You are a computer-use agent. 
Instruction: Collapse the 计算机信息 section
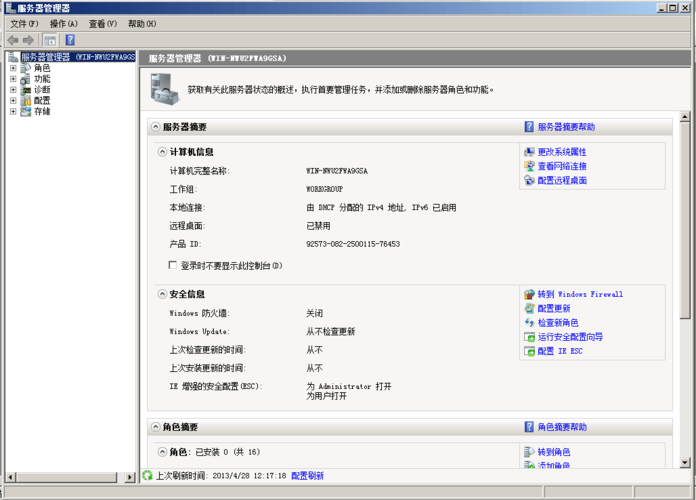click(x=162, y=152)
